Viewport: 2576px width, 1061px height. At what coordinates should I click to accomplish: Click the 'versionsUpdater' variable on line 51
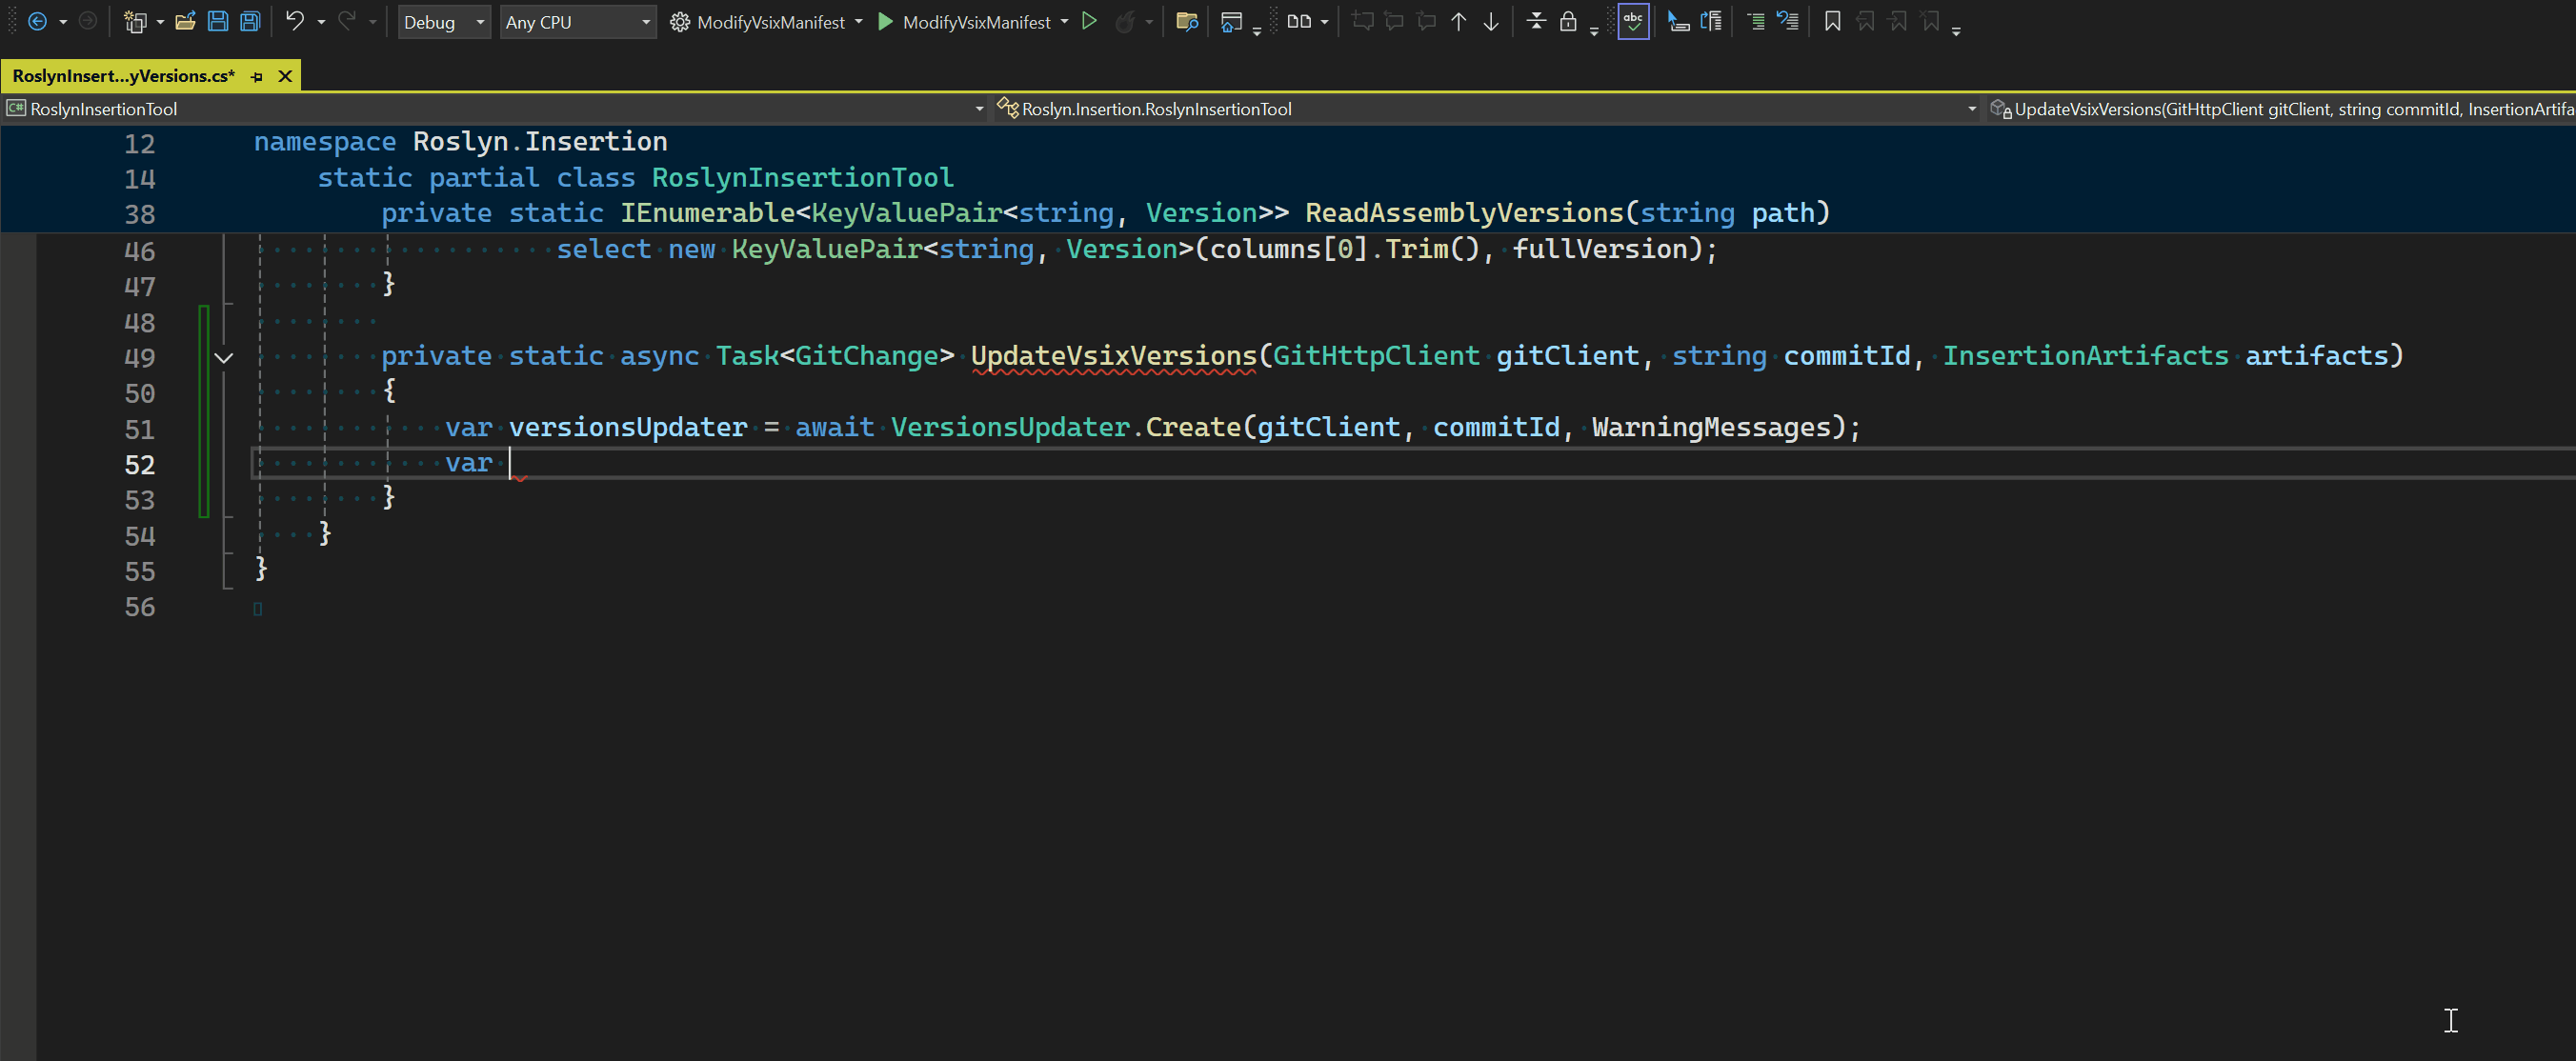pyautogui.click(x=628, y=428)
